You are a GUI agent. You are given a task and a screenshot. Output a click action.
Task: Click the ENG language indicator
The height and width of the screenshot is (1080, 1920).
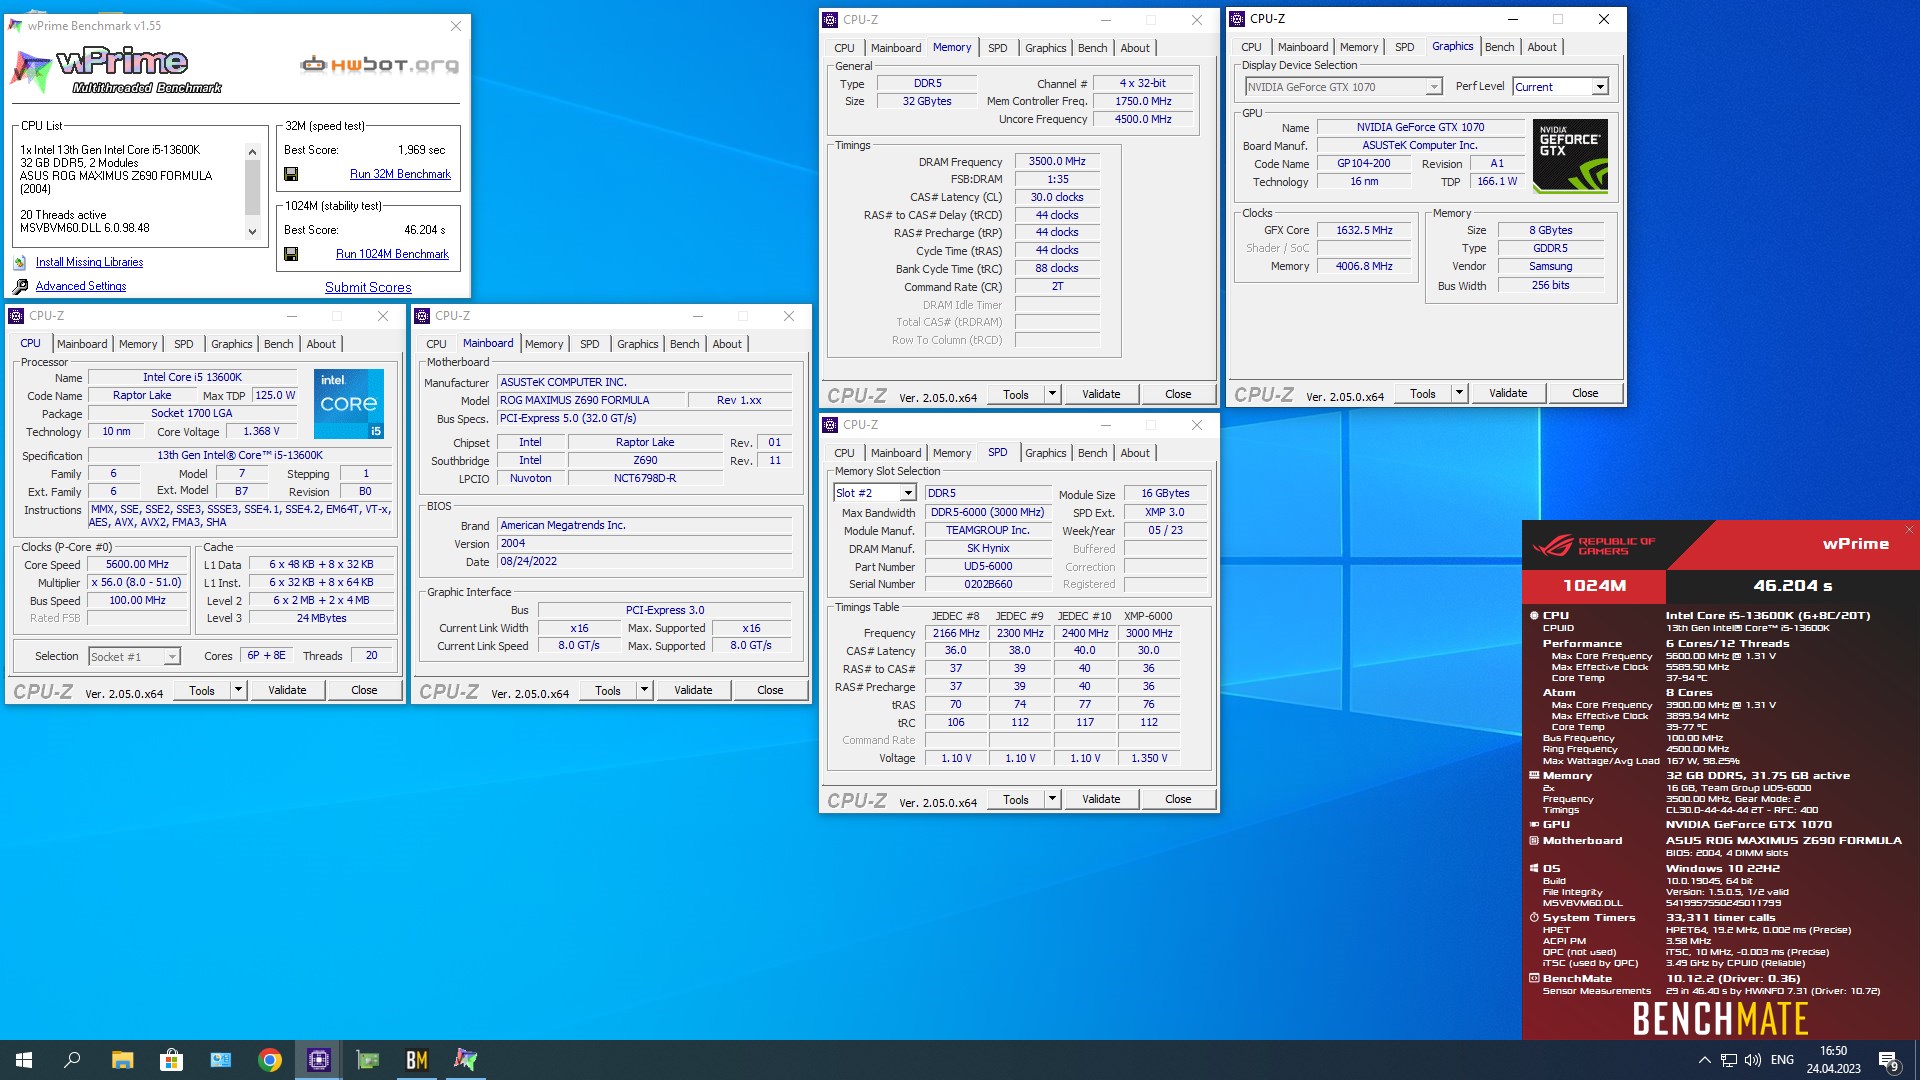(1782, 1060)
